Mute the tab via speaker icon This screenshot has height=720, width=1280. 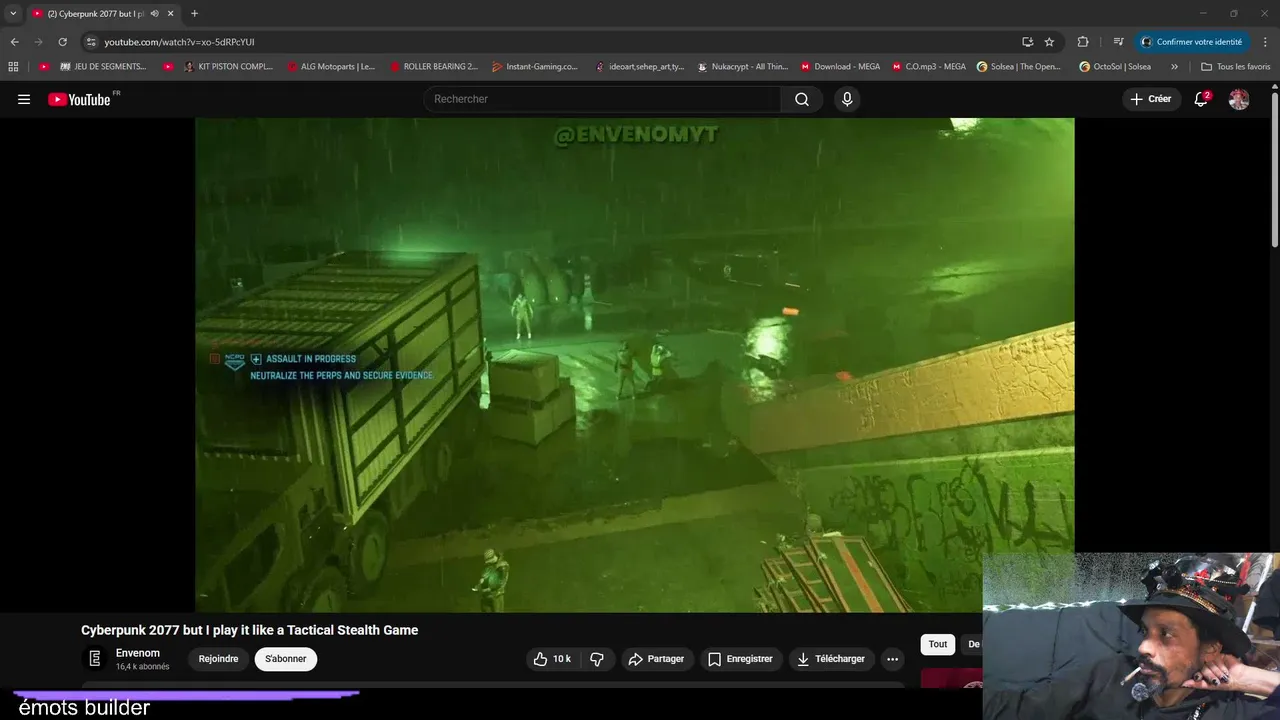coord(155,14)
